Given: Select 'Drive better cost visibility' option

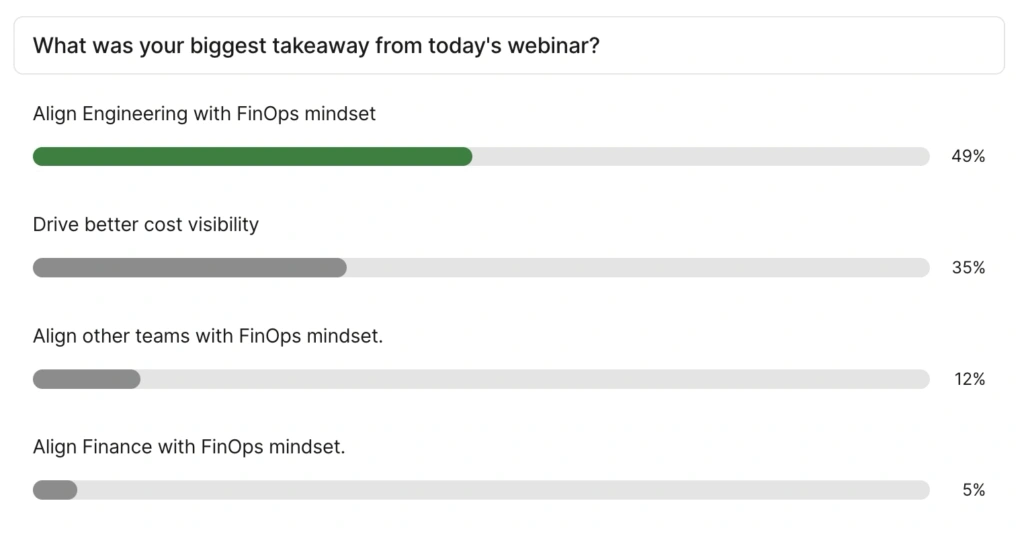Looking at the screenshot, I should point(146,225).
